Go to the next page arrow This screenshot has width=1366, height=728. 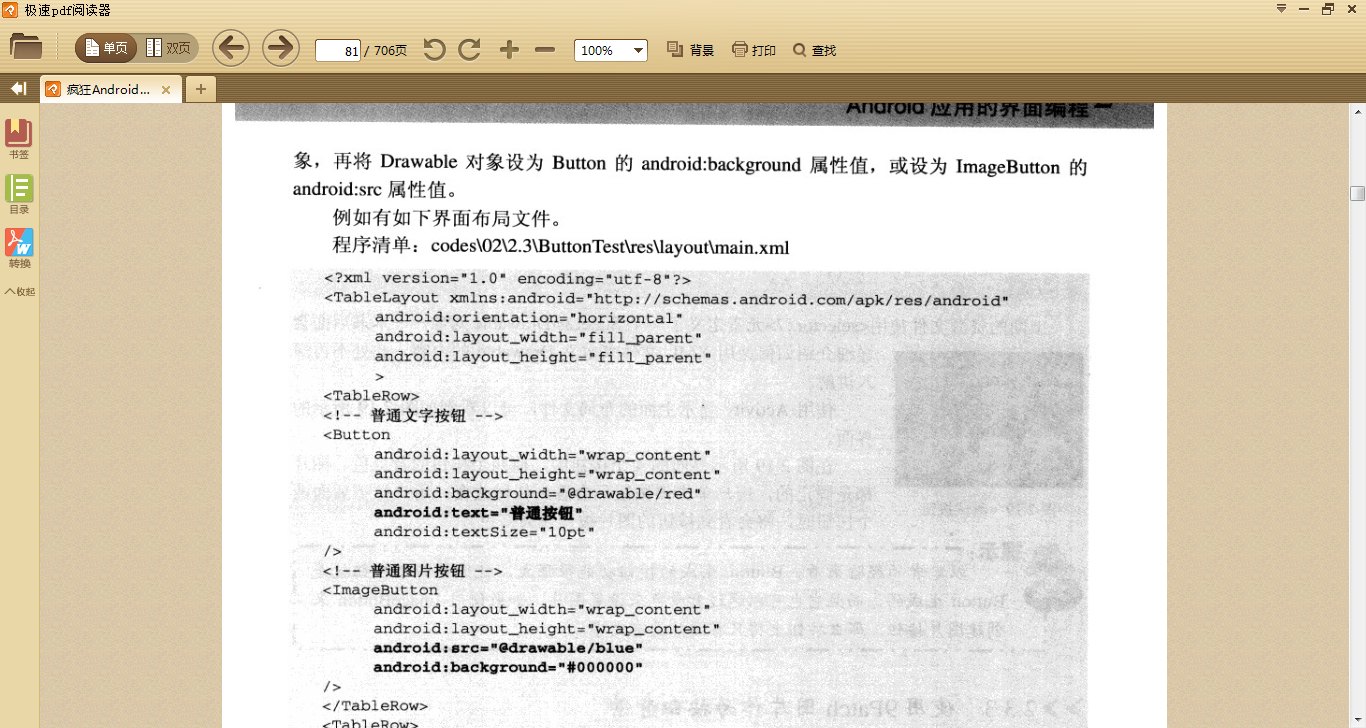[281, 48]
